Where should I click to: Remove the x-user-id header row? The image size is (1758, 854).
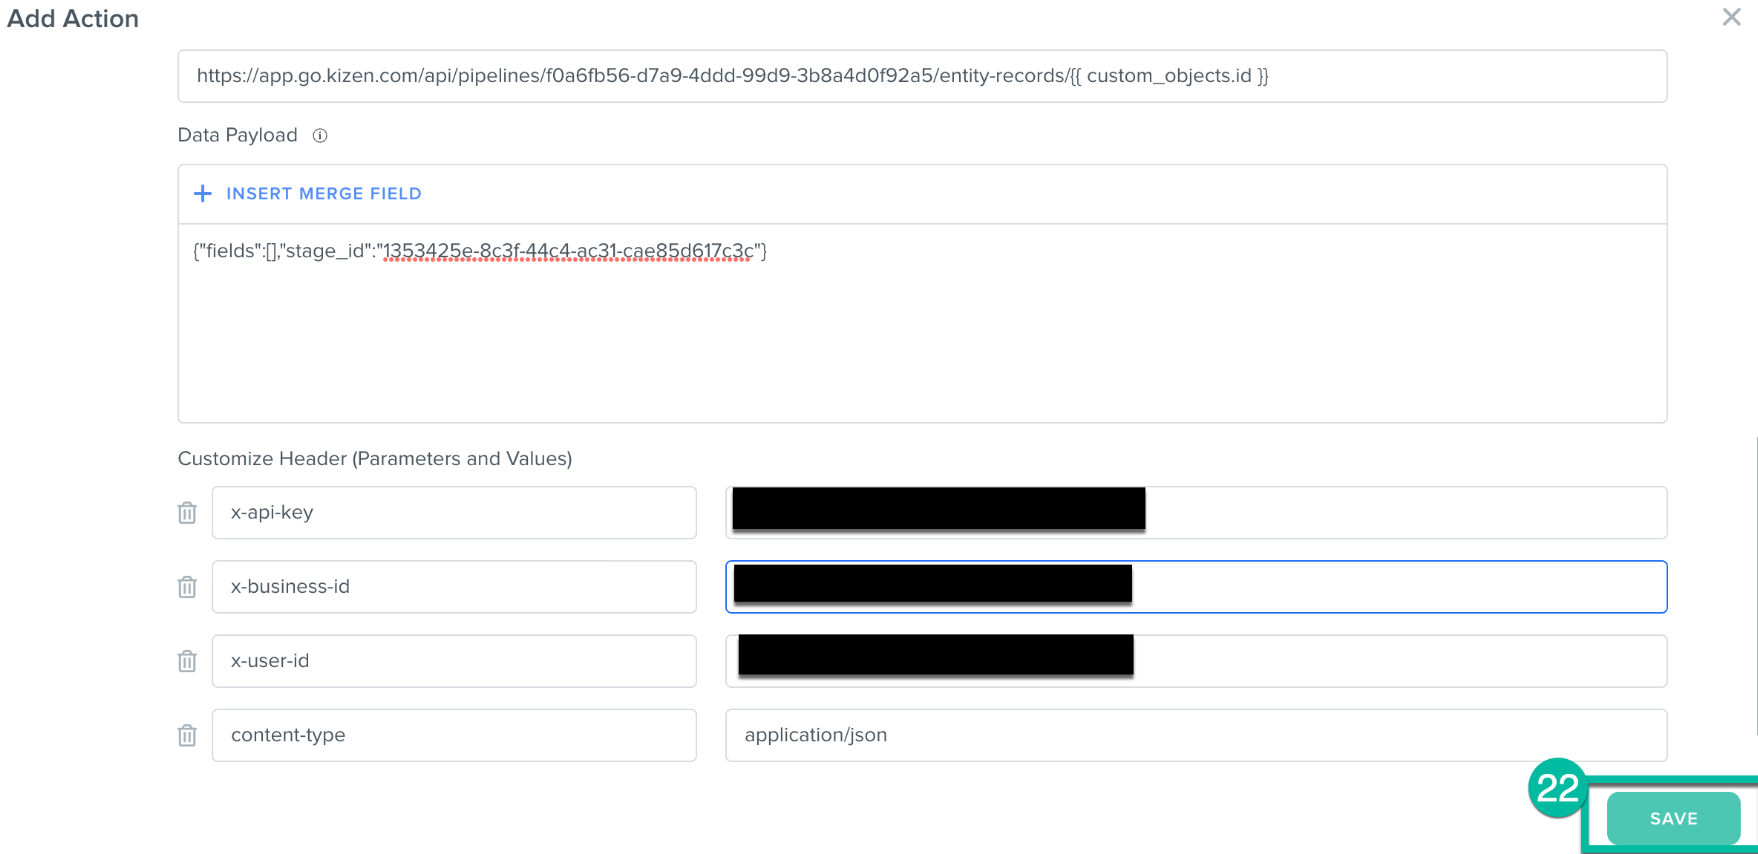187,661
